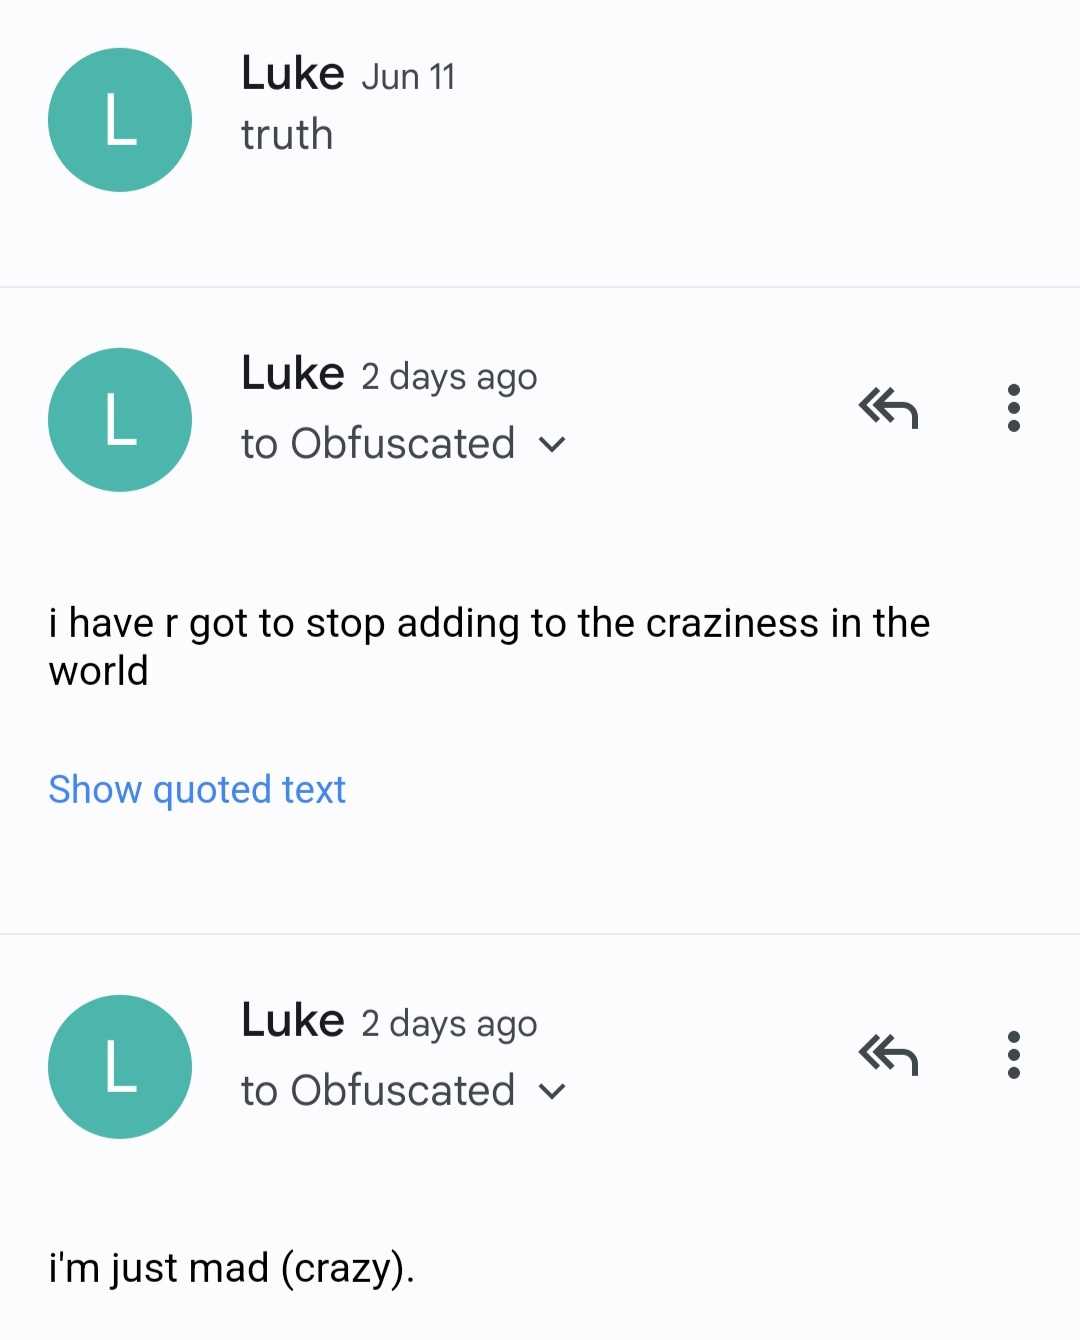Tap Luke's avatar on the "craziness" message

tap(120, 420)
